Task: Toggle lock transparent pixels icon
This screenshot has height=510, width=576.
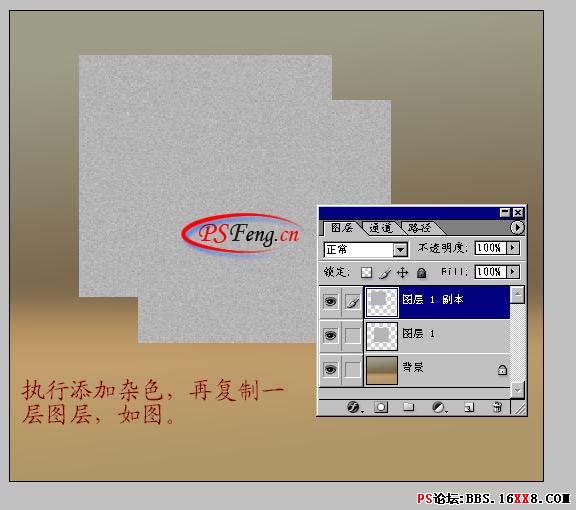Action: click(366, 272)
